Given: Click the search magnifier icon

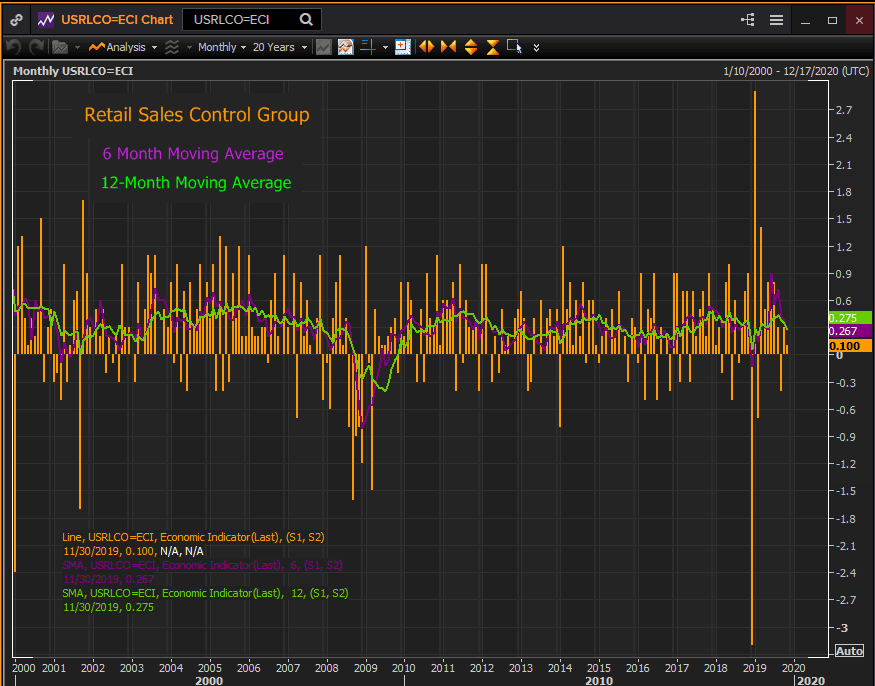Looking at the screenshot, I should pyautogui.click(x=306, y=19).
